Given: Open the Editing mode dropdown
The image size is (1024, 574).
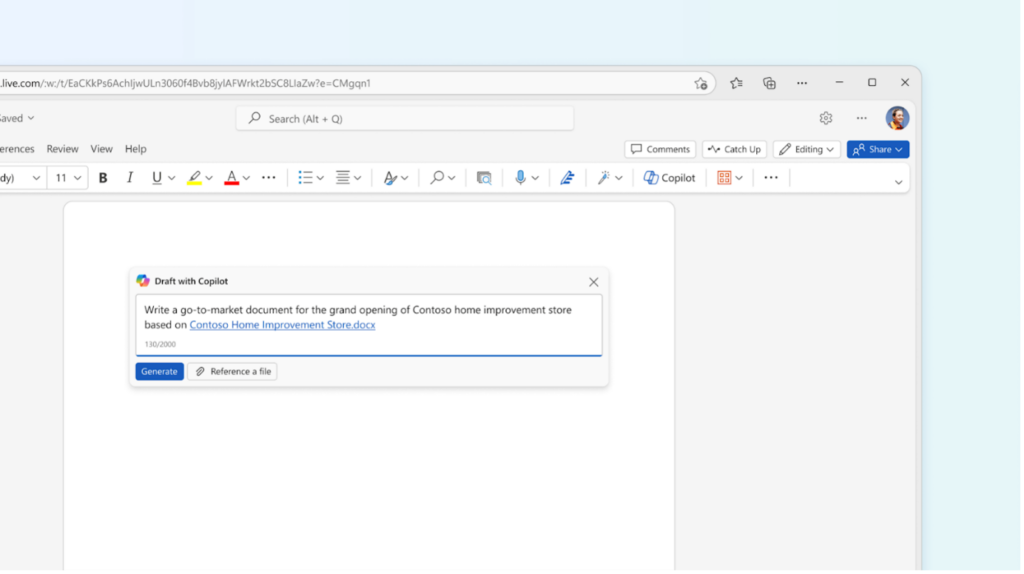Looking at the screenshot, I should pyautogui.click(x=808, y=149).
